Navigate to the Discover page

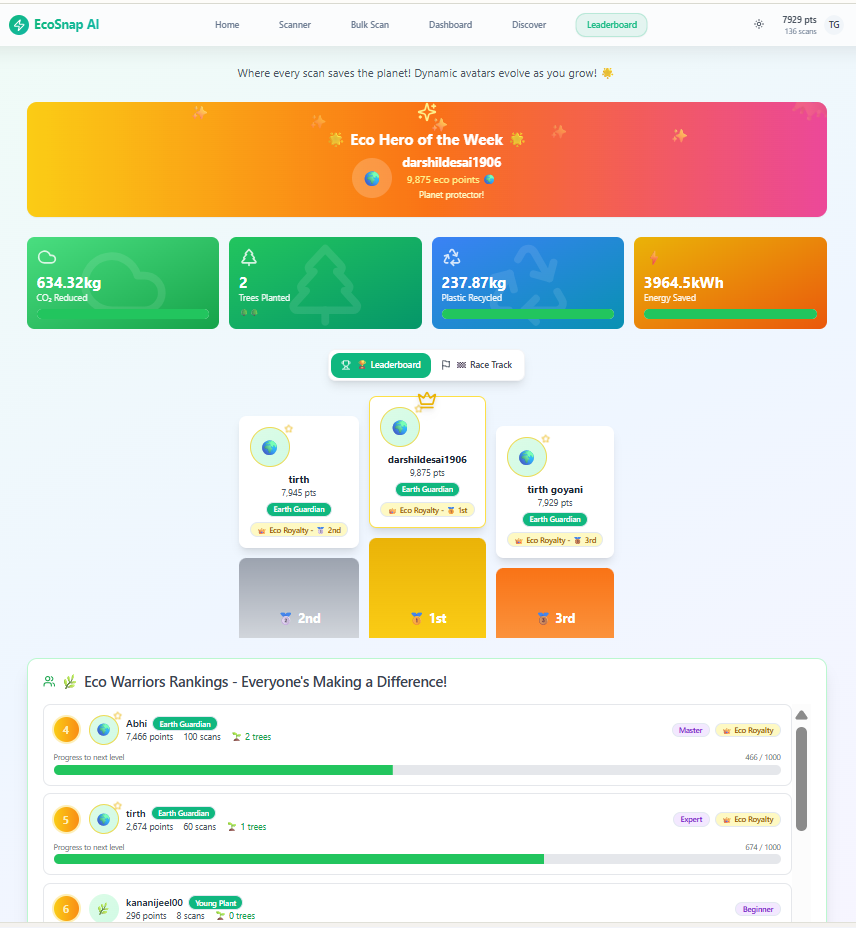529,25
